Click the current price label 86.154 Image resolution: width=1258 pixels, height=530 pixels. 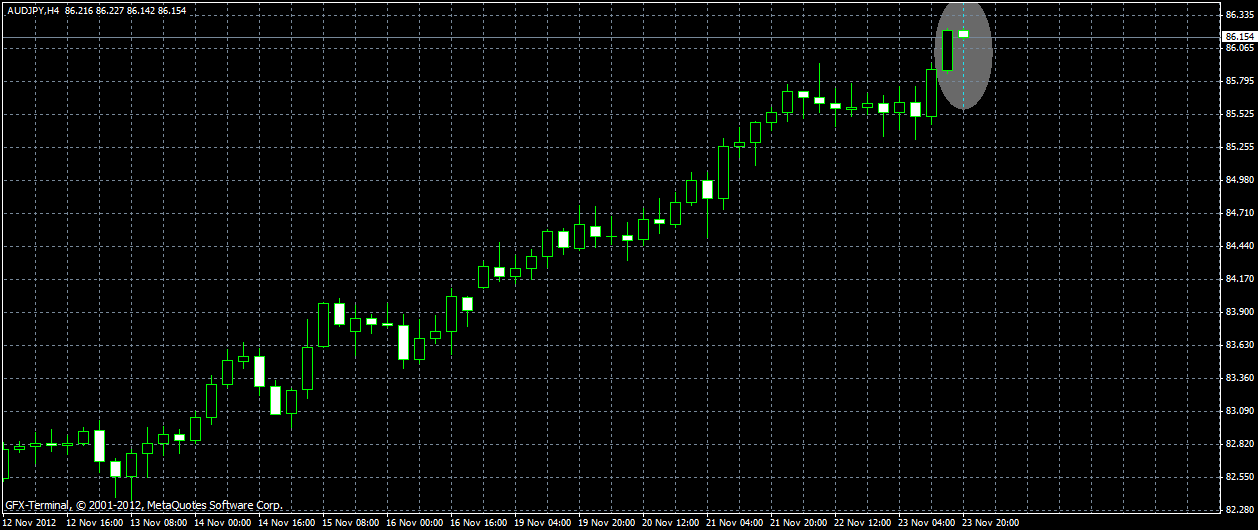pyautogui.click(x=1238, y=37)
